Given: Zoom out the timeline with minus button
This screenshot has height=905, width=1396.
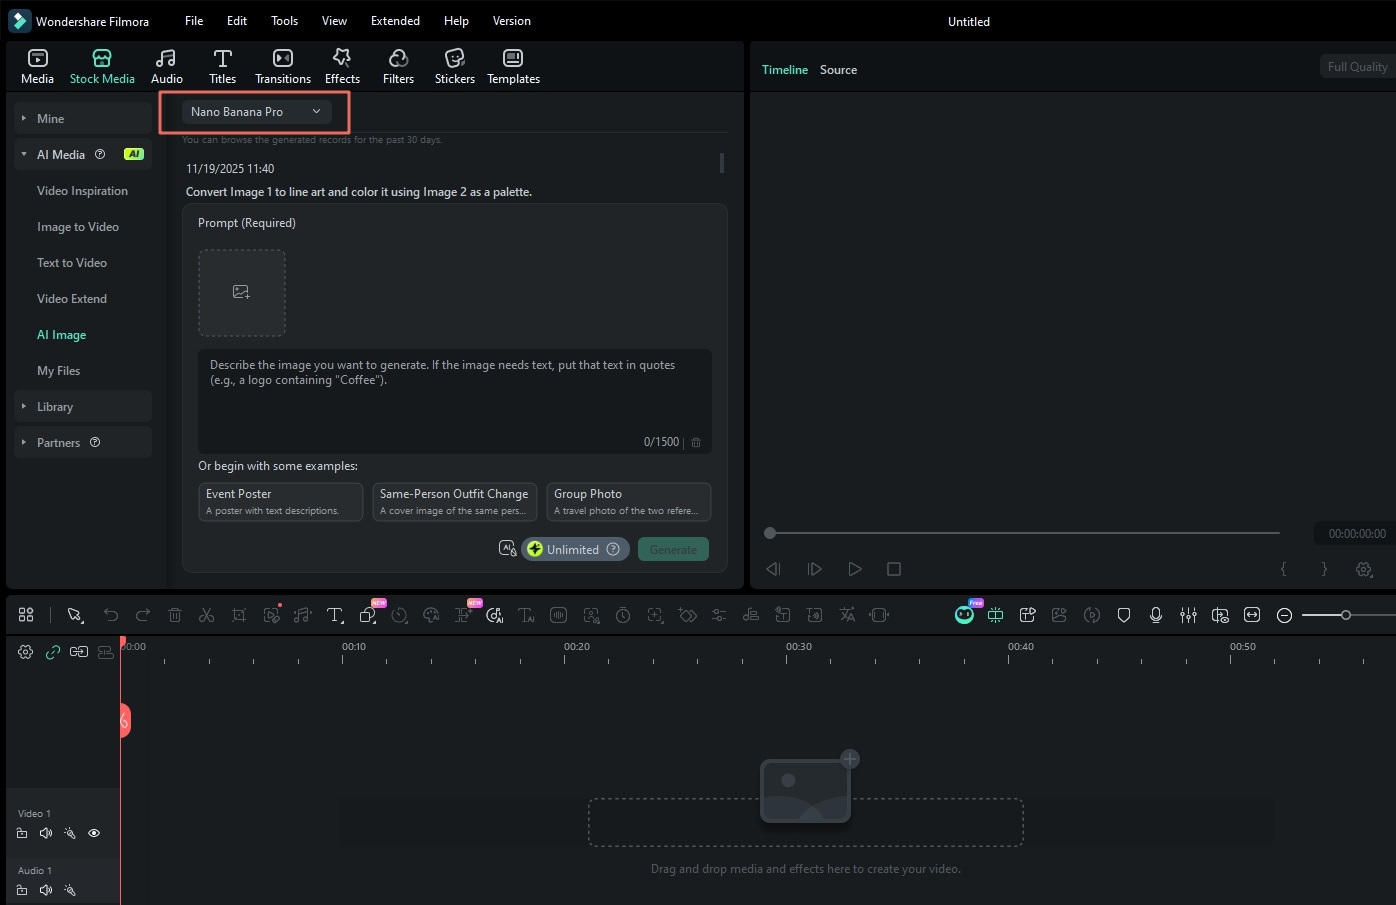Looking at the screenshot, I should tap(1285, 615).
